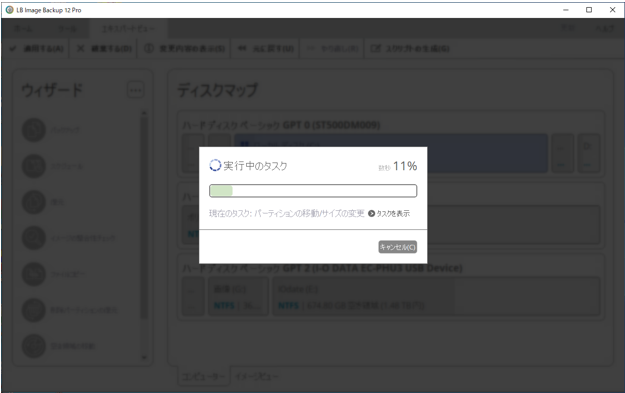Click the first wizard icon バックアップ
Image resolution: width=625 pixels, height=393 pixels.
[33, 130]
